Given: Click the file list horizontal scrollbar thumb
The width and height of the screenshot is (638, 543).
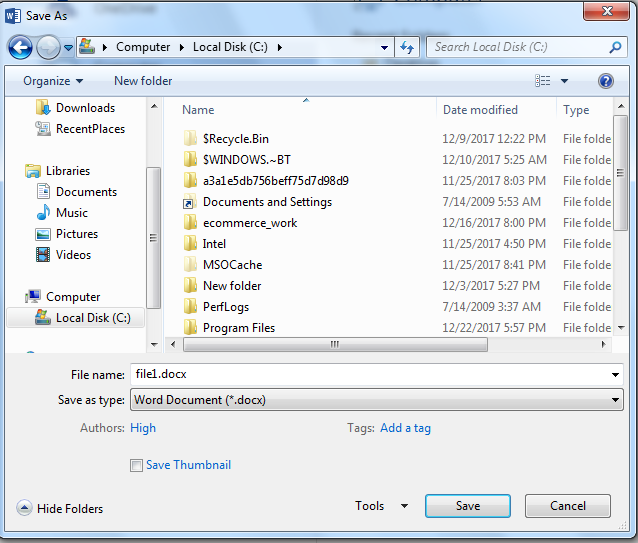Looking at the screenshot, I should point(335,345).
